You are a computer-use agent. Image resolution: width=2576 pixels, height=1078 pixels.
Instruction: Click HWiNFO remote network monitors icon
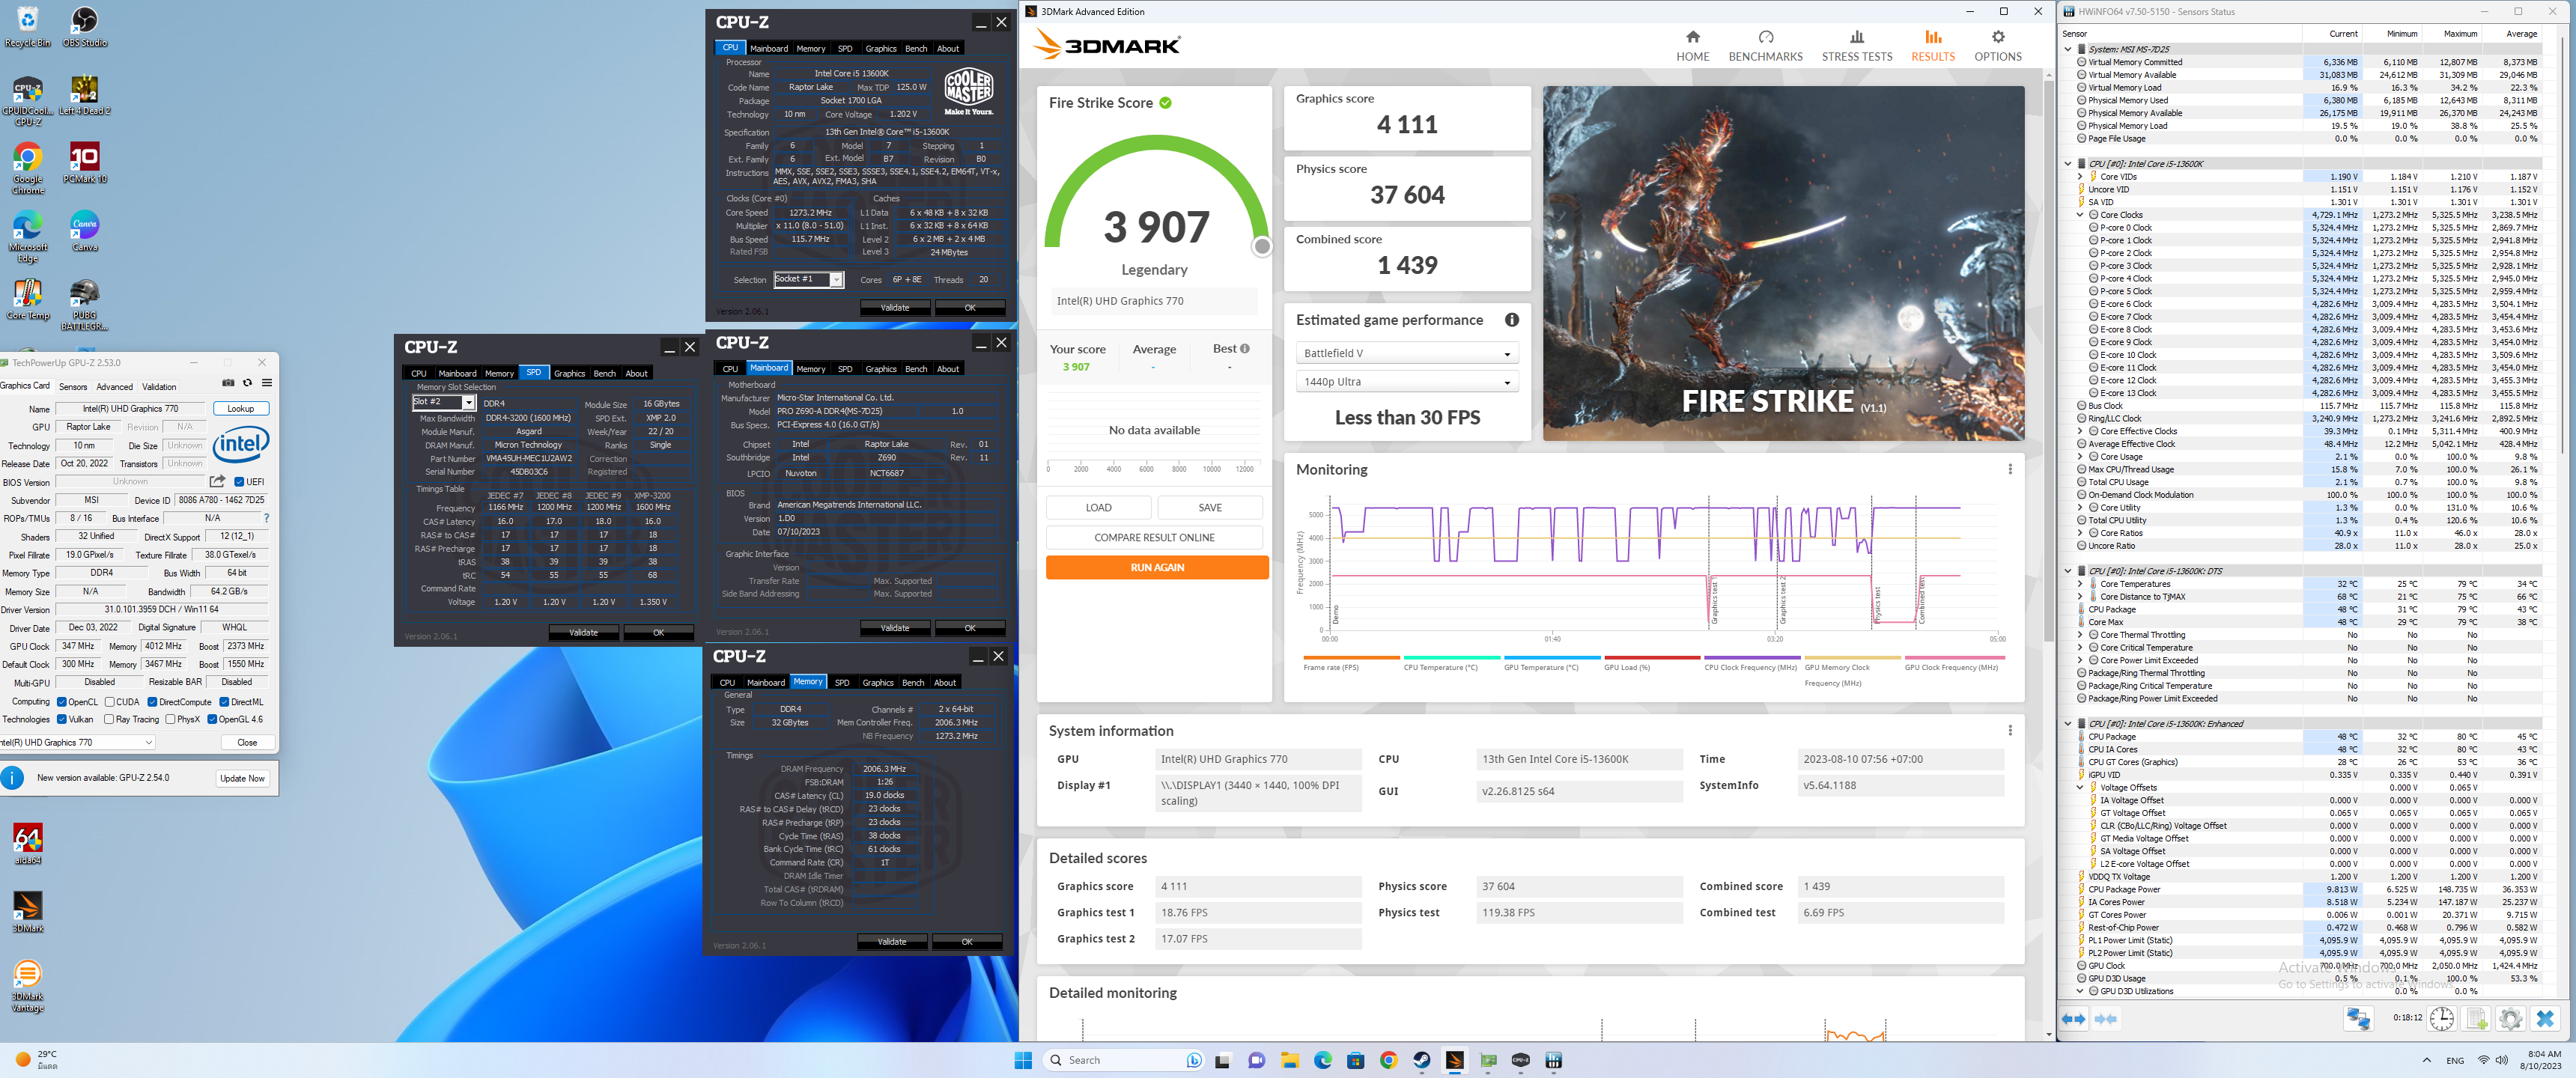tap(2358, 1019)
